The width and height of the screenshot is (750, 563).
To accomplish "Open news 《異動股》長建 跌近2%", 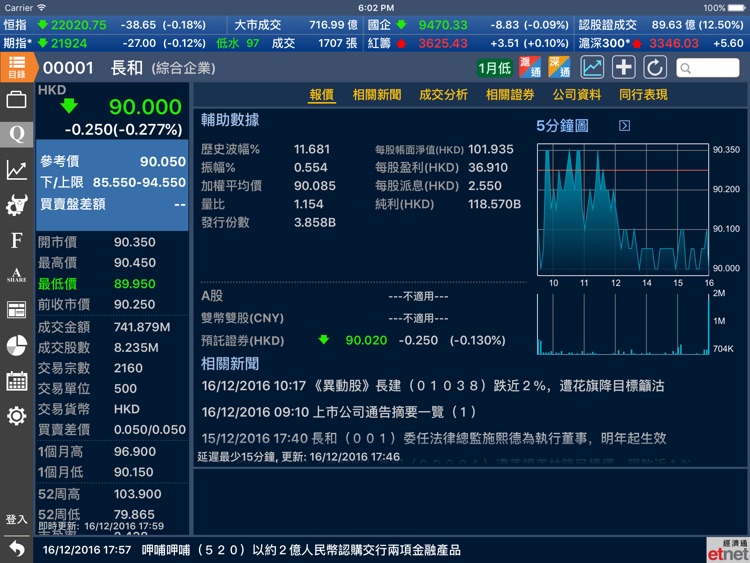I will point(433,386).
